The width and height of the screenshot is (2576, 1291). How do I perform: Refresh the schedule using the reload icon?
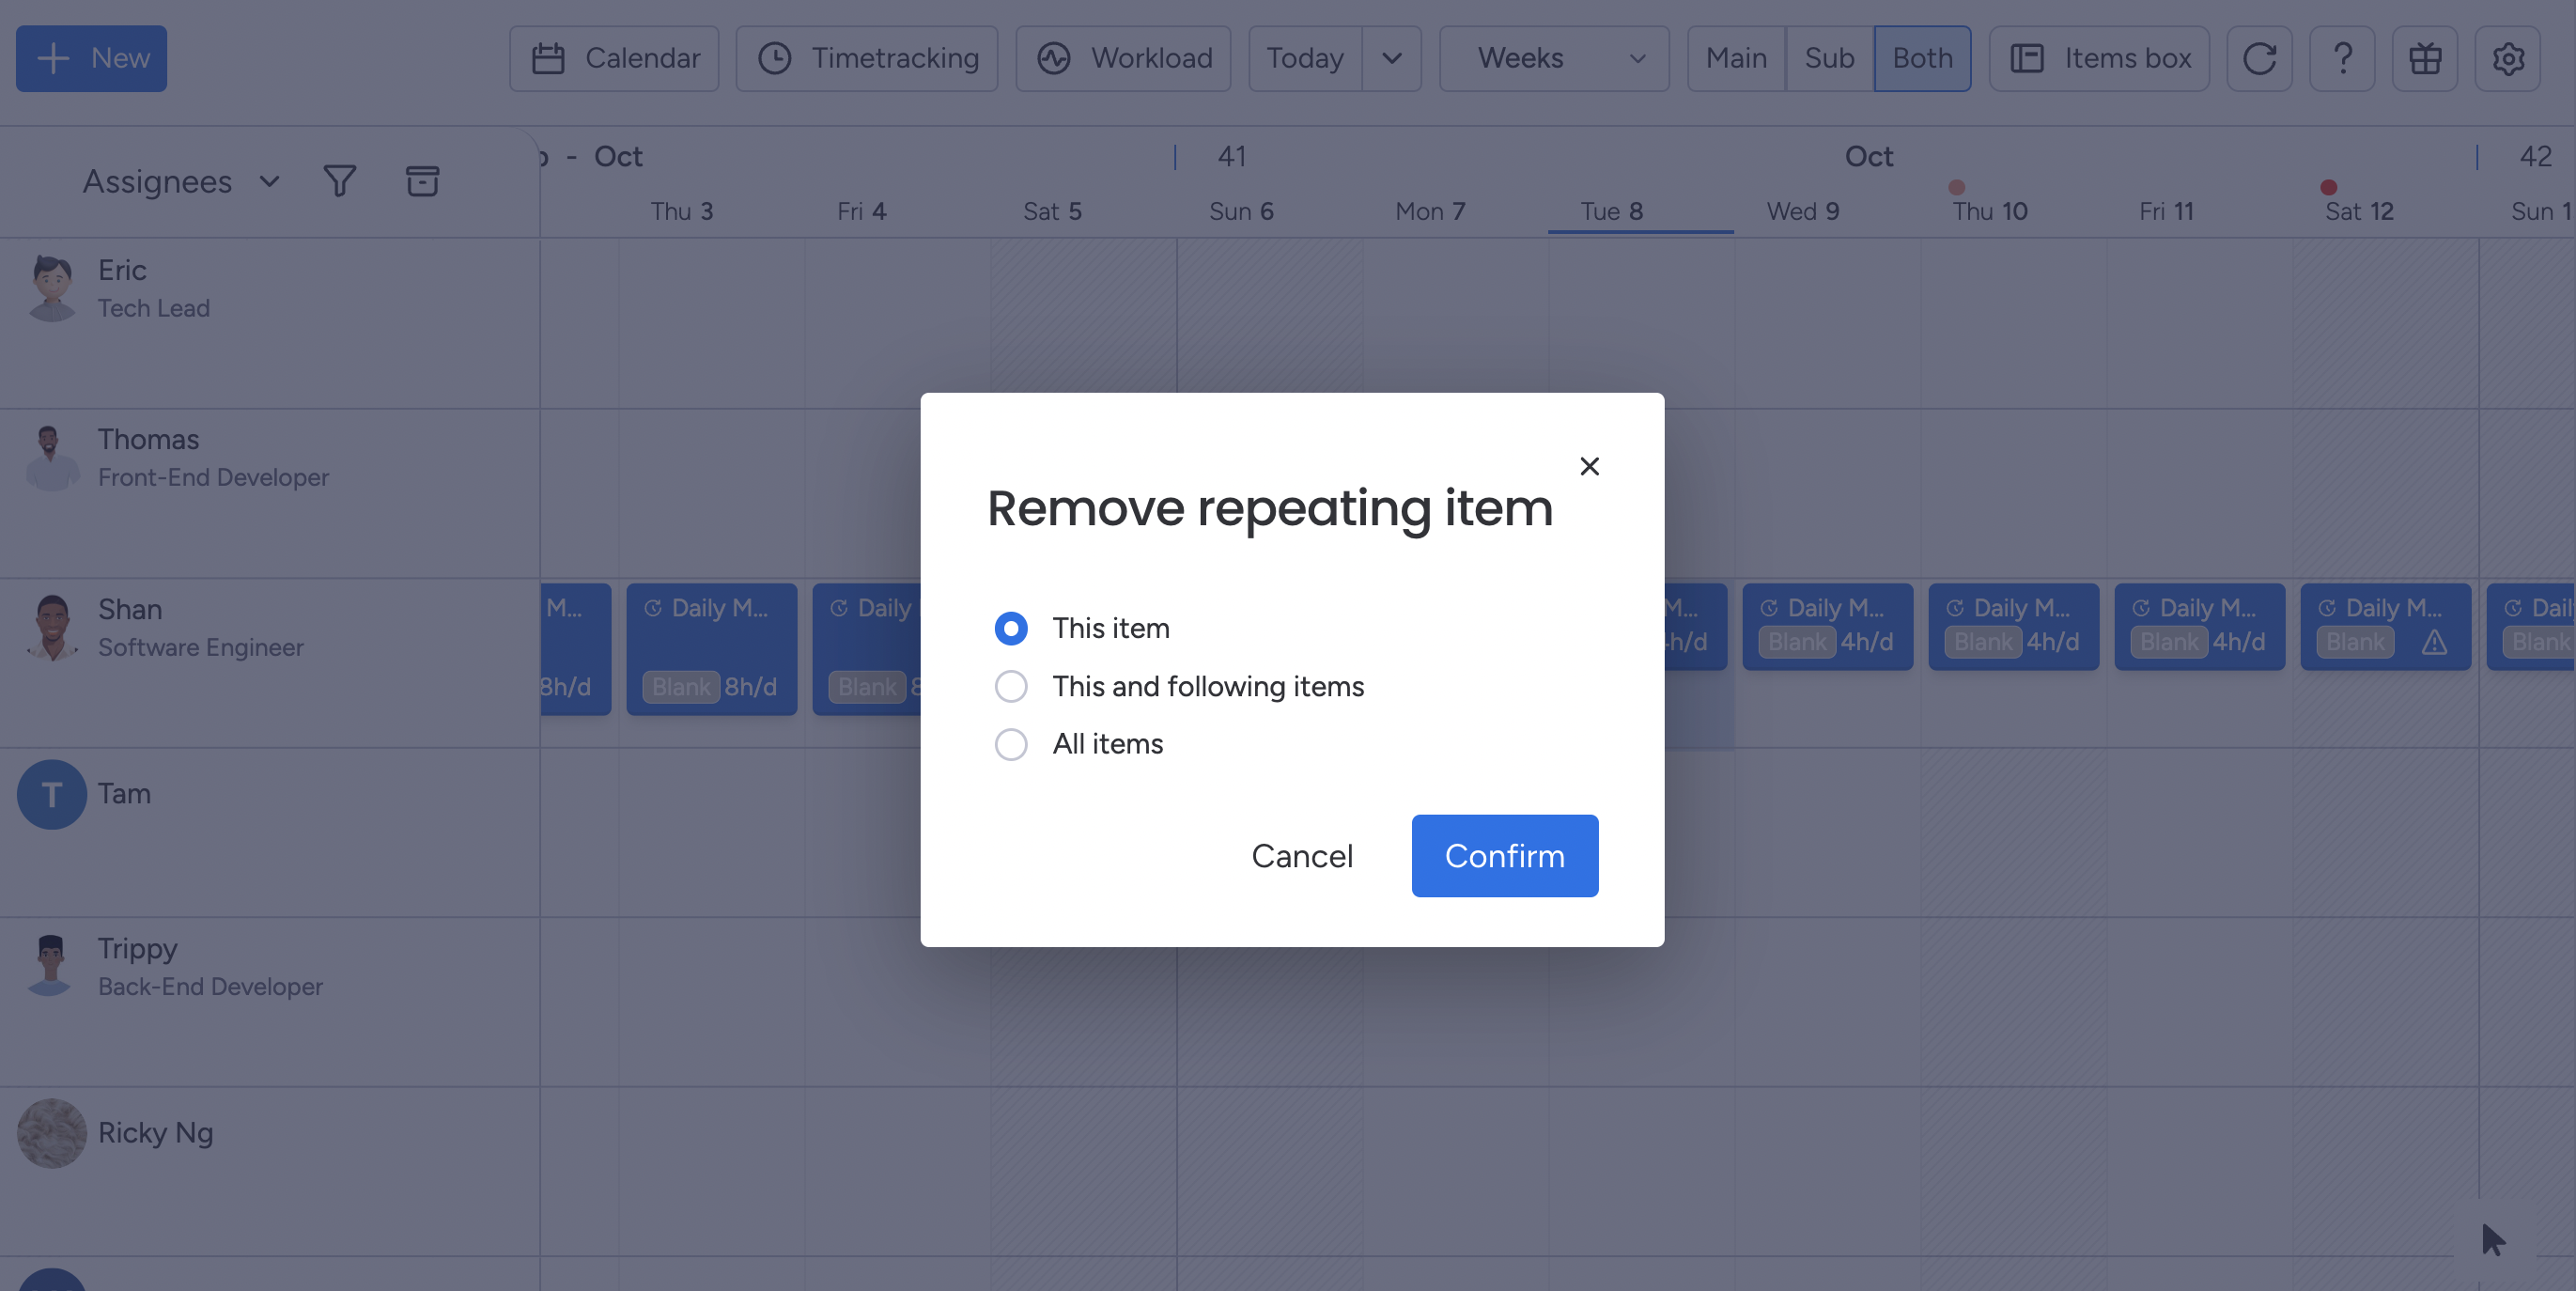pos(2259,58)
